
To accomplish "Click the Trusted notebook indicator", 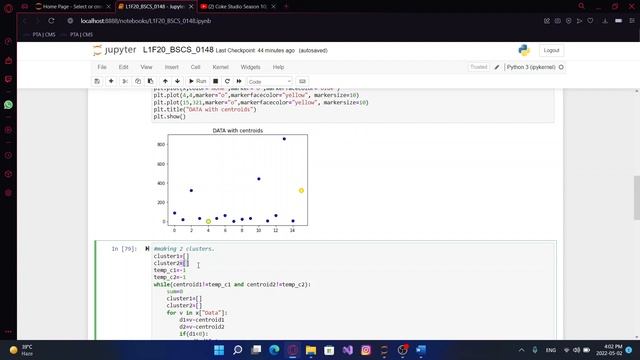I will point(478,67).
